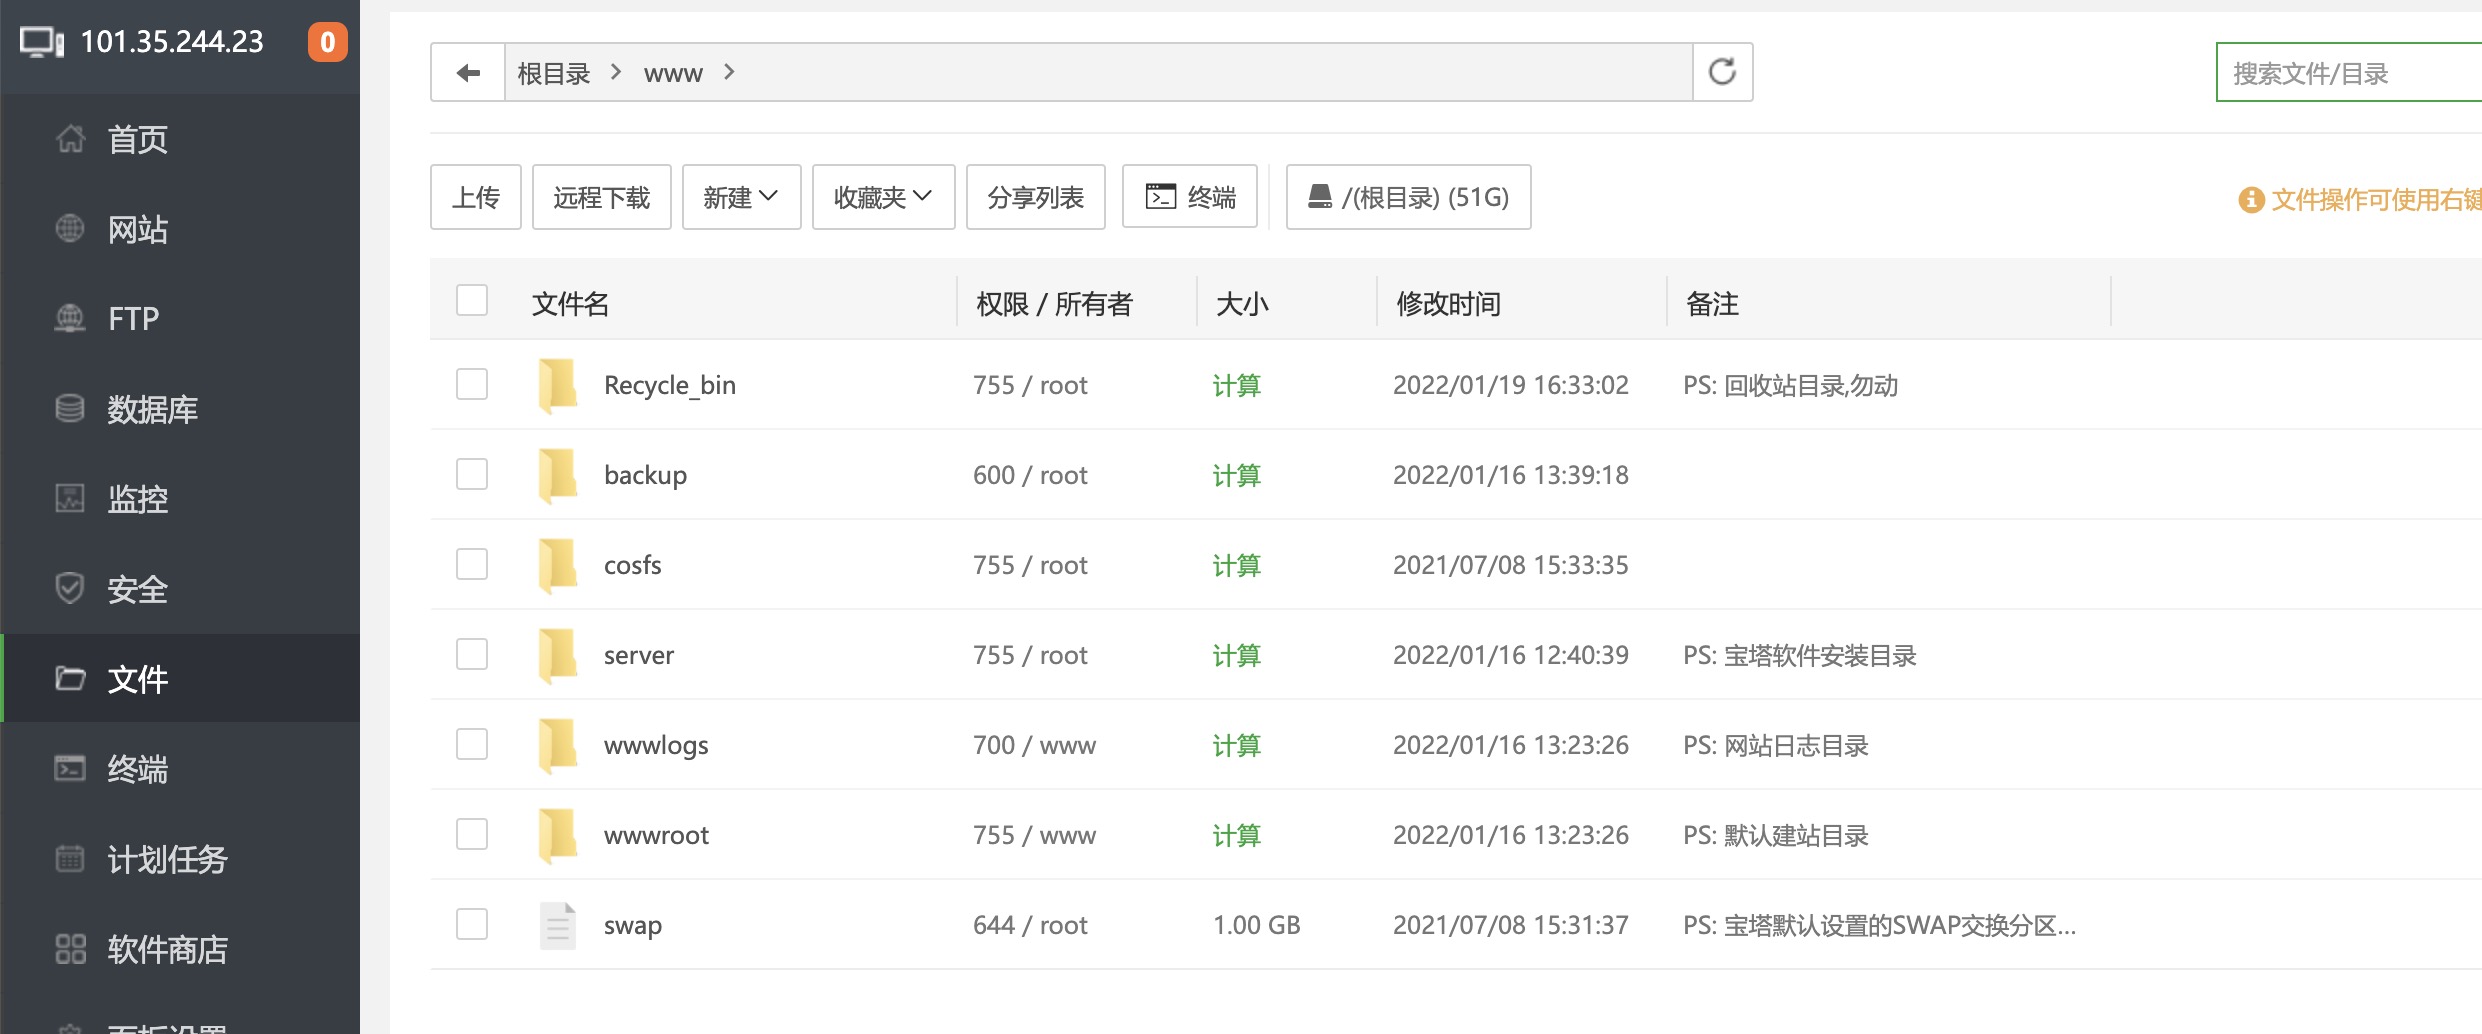Click the swap file document icon
2482x1034 pixels.
[x=558, y=925]
